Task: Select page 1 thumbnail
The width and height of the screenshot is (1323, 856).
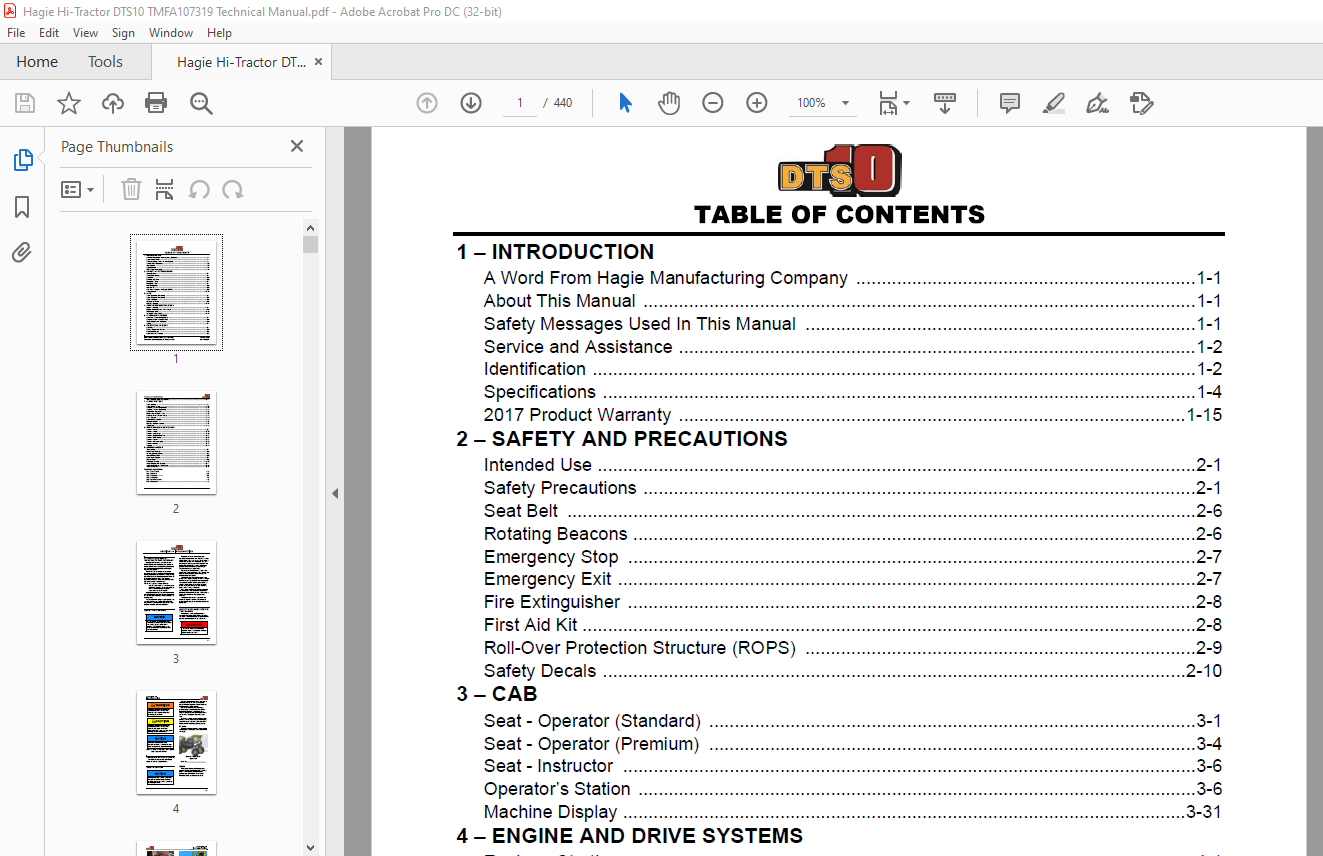Action: 176,292
